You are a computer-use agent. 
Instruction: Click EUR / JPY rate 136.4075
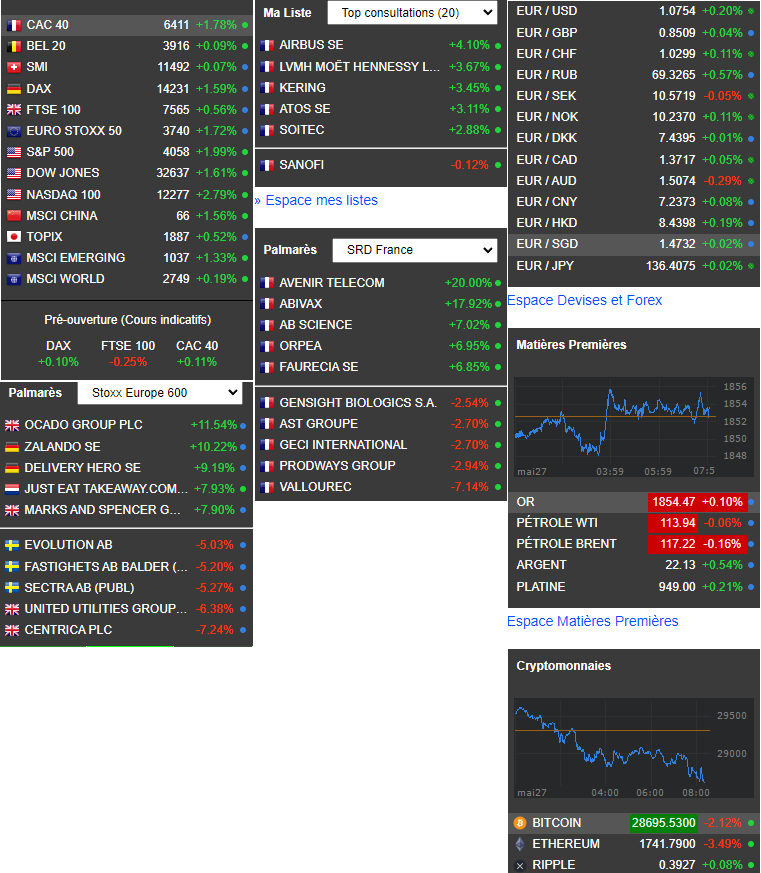point(671,266)
